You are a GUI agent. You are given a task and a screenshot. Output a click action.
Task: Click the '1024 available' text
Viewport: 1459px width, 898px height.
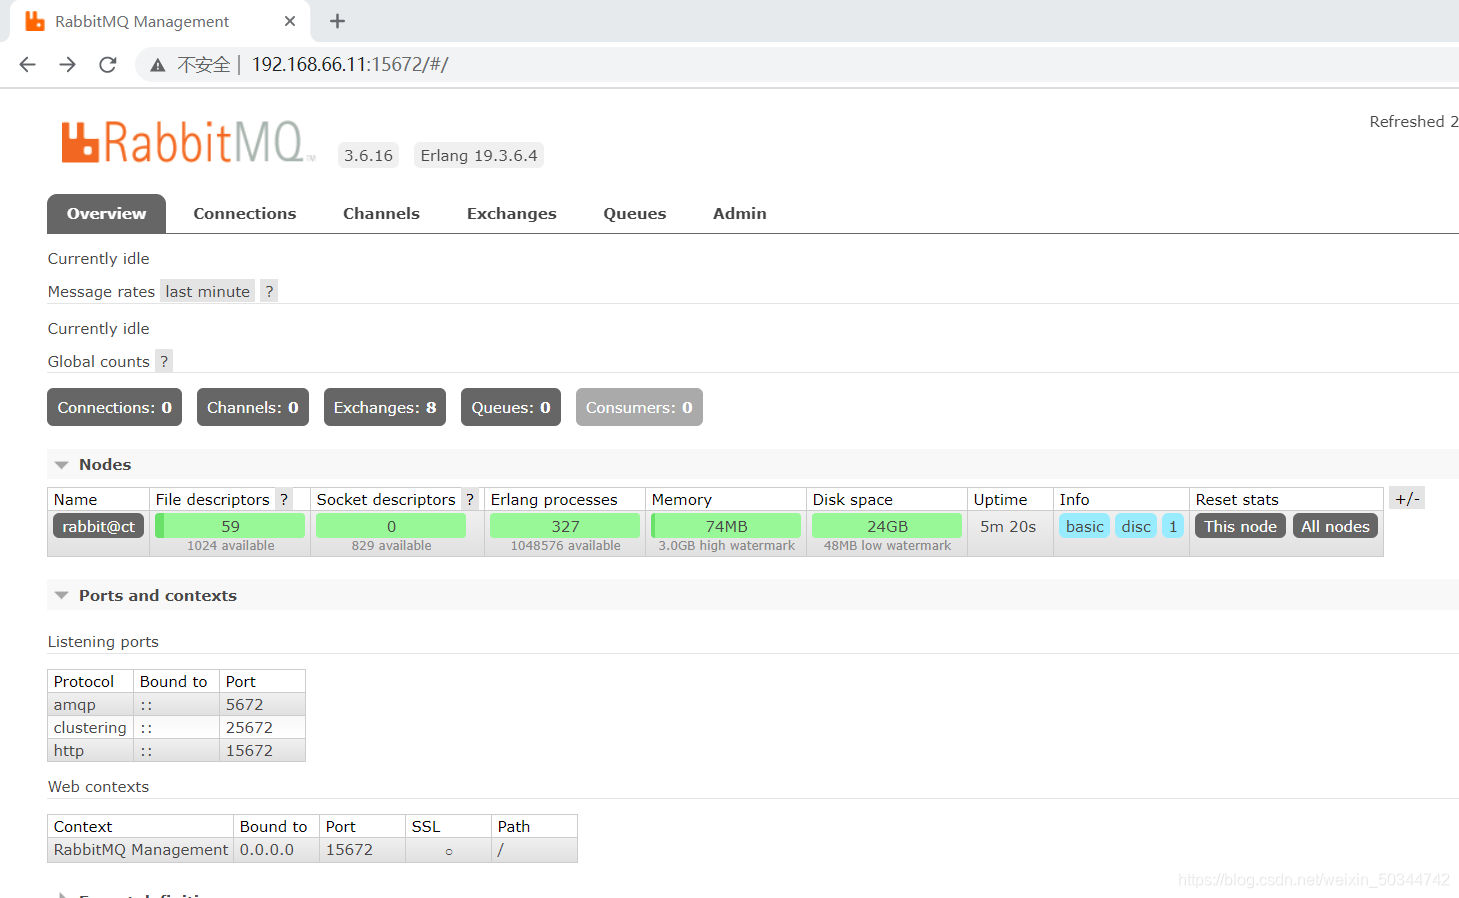point(230,546)
